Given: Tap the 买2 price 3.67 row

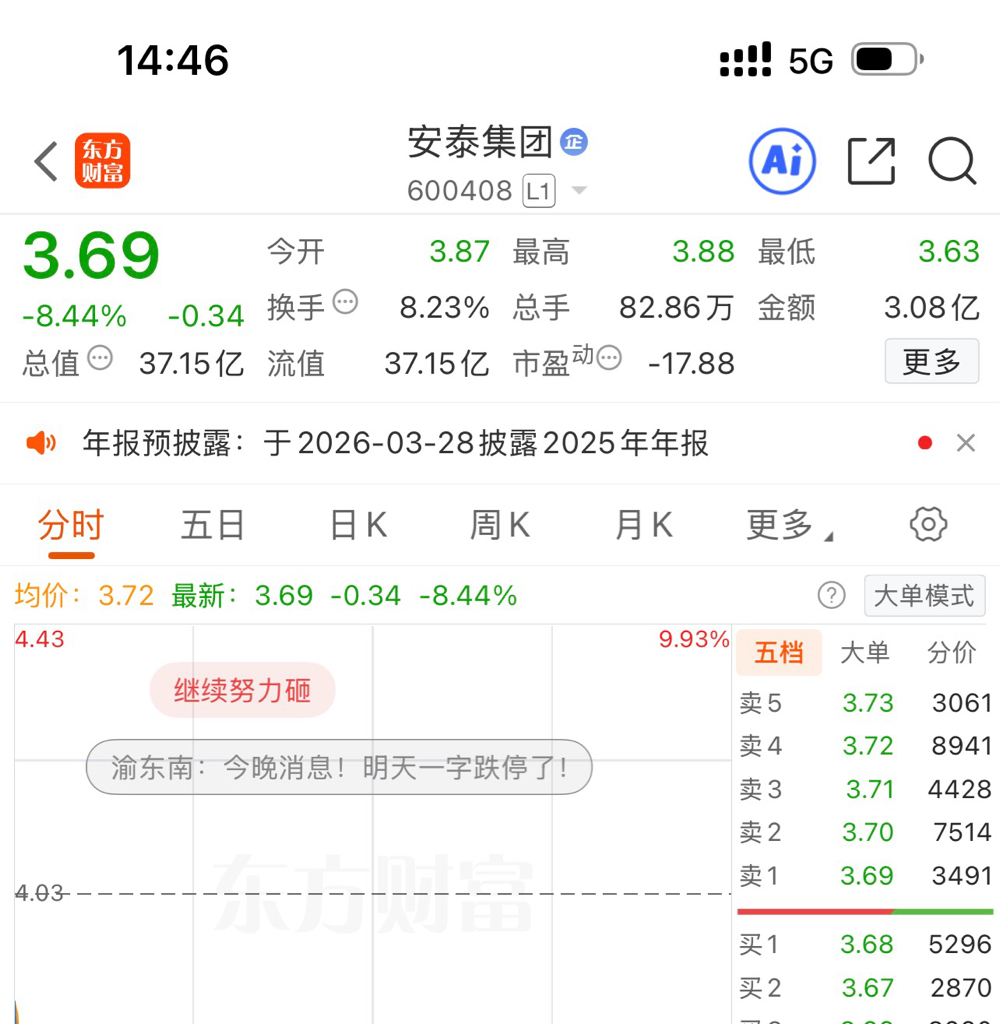Looking at the screenshot, I should click(865, 987).
